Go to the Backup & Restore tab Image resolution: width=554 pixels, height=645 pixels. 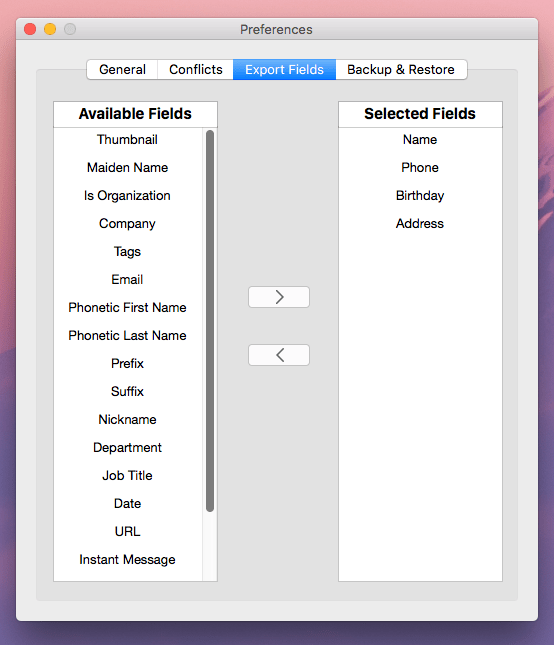pos(401,70)
